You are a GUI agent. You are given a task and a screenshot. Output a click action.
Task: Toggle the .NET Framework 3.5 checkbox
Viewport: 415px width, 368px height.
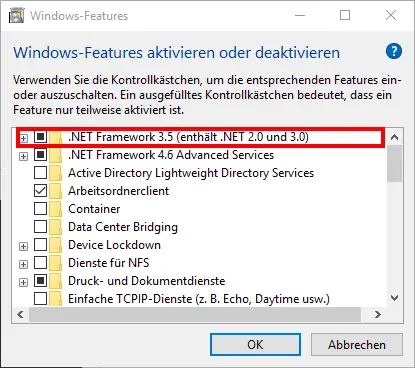pyautogui.click(x=40, y=137)
